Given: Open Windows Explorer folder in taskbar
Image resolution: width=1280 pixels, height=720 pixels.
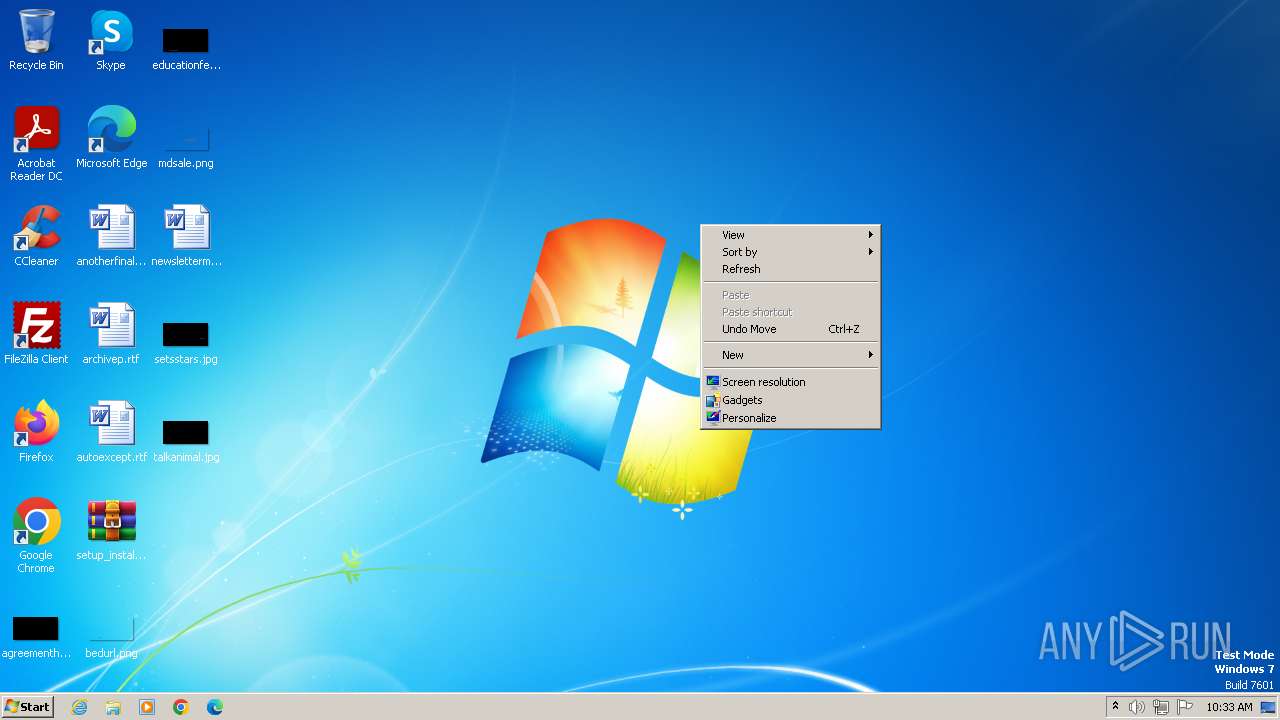Looking at the screenshot, I should 113,707.
